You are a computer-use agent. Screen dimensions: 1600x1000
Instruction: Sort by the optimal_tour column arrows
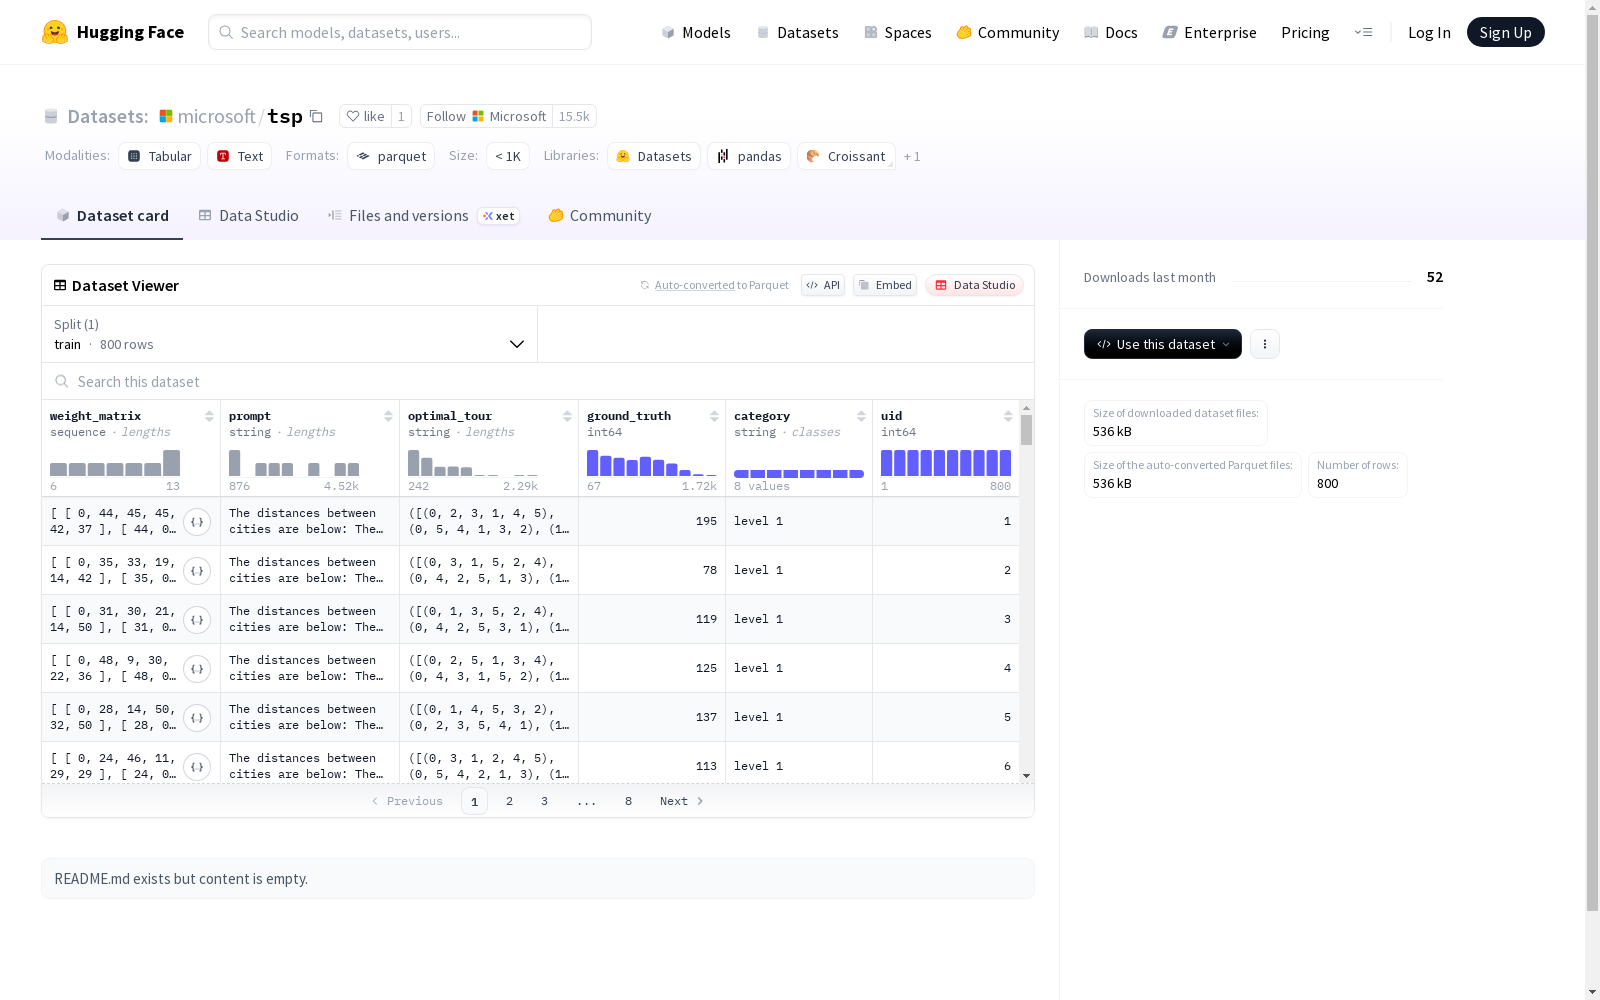pos(567,416)
